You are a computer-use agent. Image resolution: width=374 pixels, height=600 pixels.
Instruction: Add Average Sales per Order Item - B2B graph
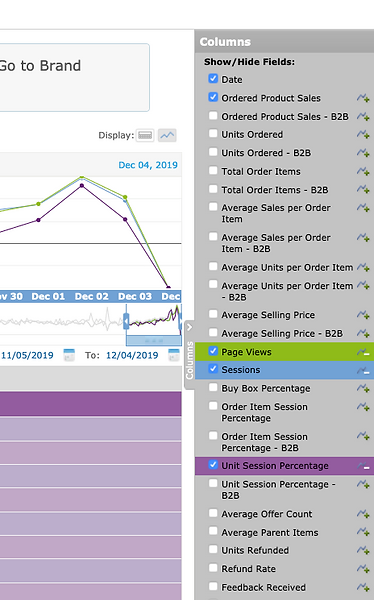point(363,238)
